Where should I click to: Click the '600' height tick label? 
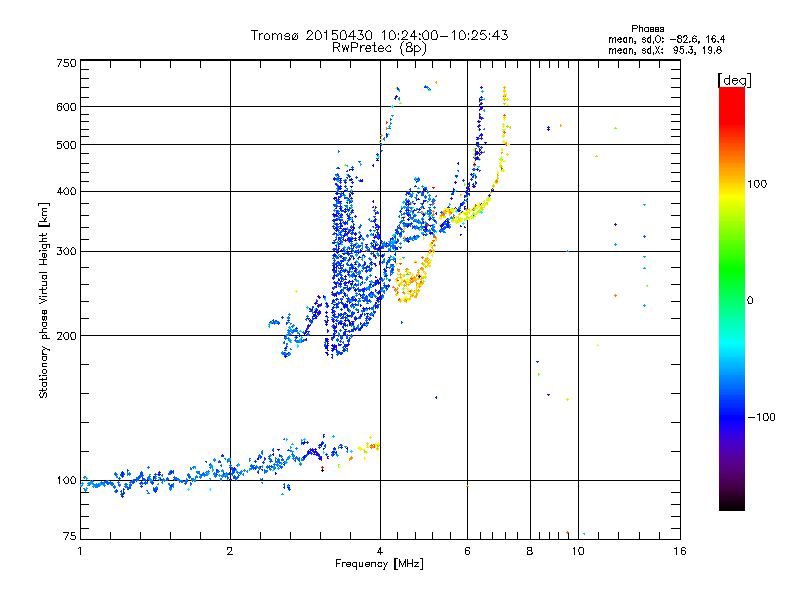pos(67,107)
